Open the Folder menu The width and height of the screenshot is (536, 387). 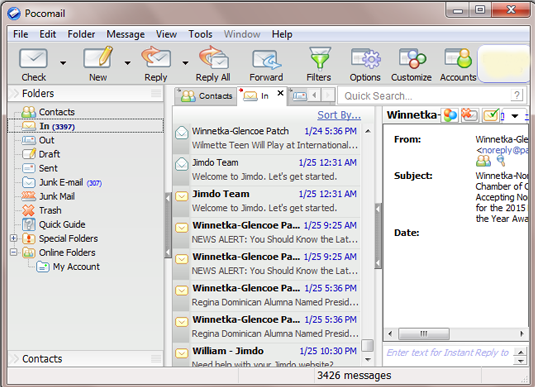81,34
